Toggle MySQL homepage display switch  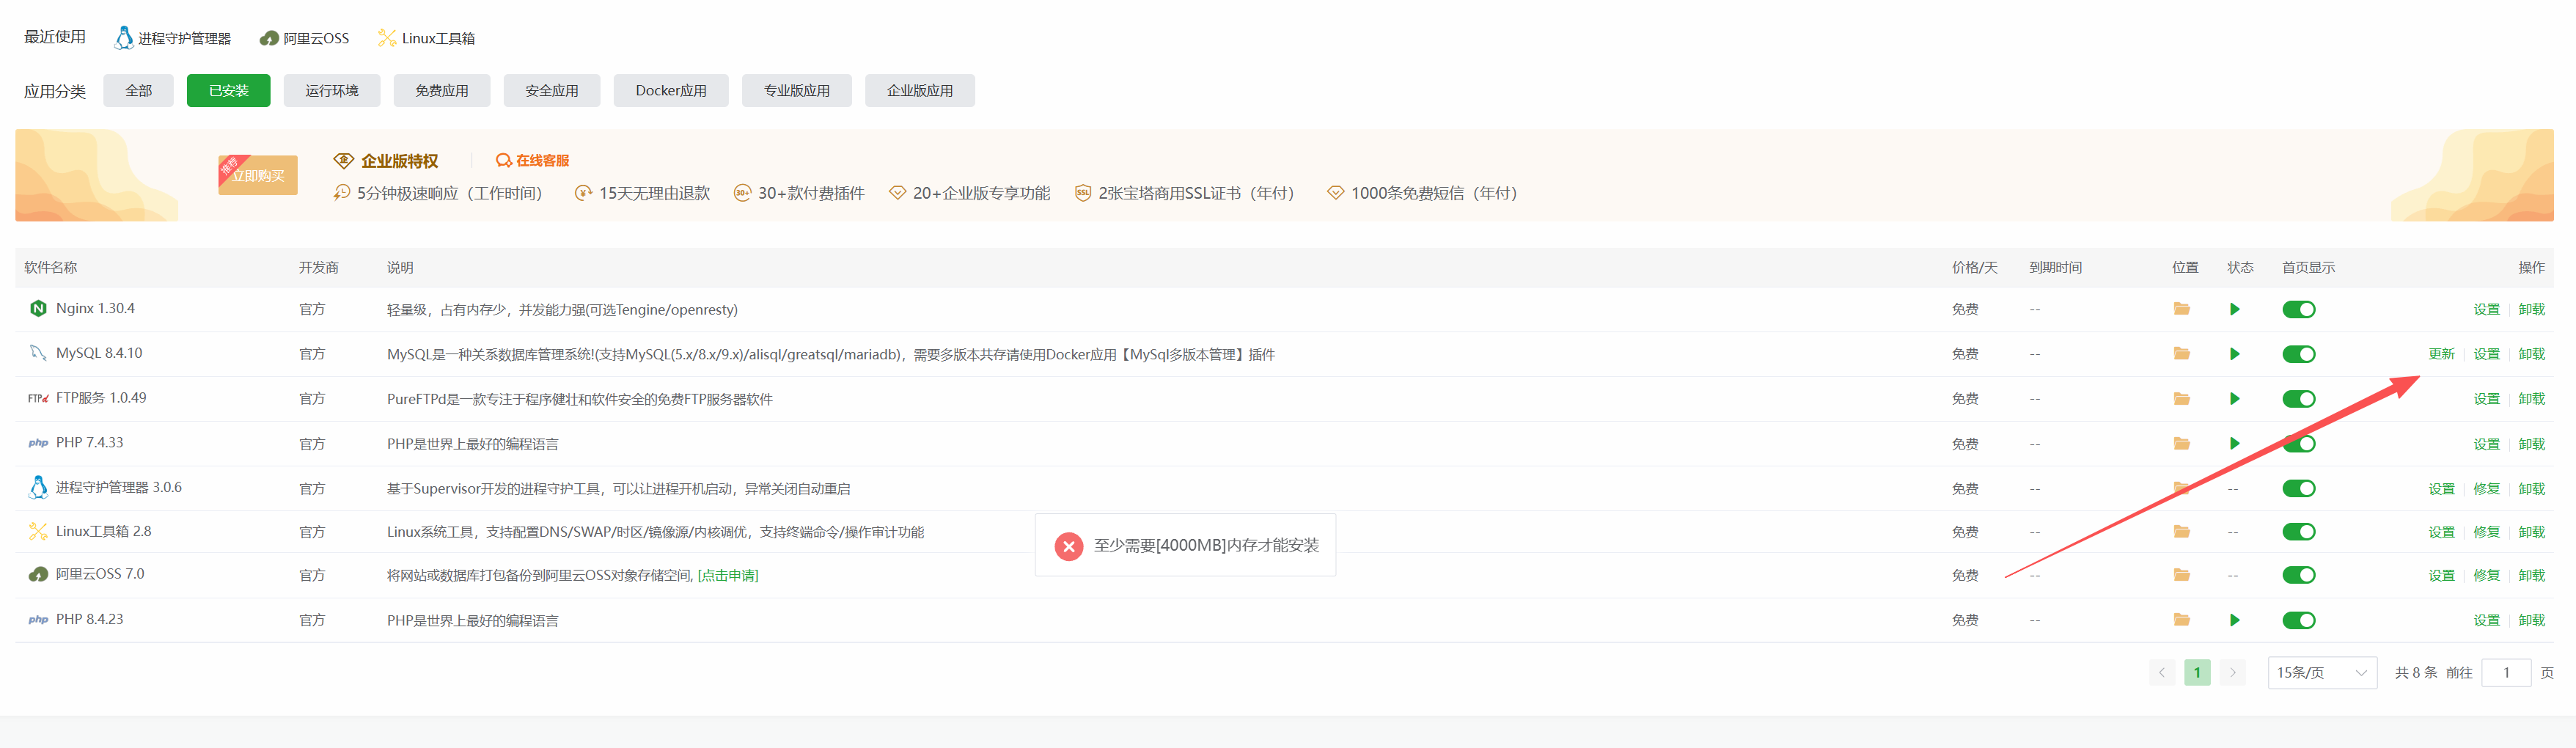pos(2298,354)
